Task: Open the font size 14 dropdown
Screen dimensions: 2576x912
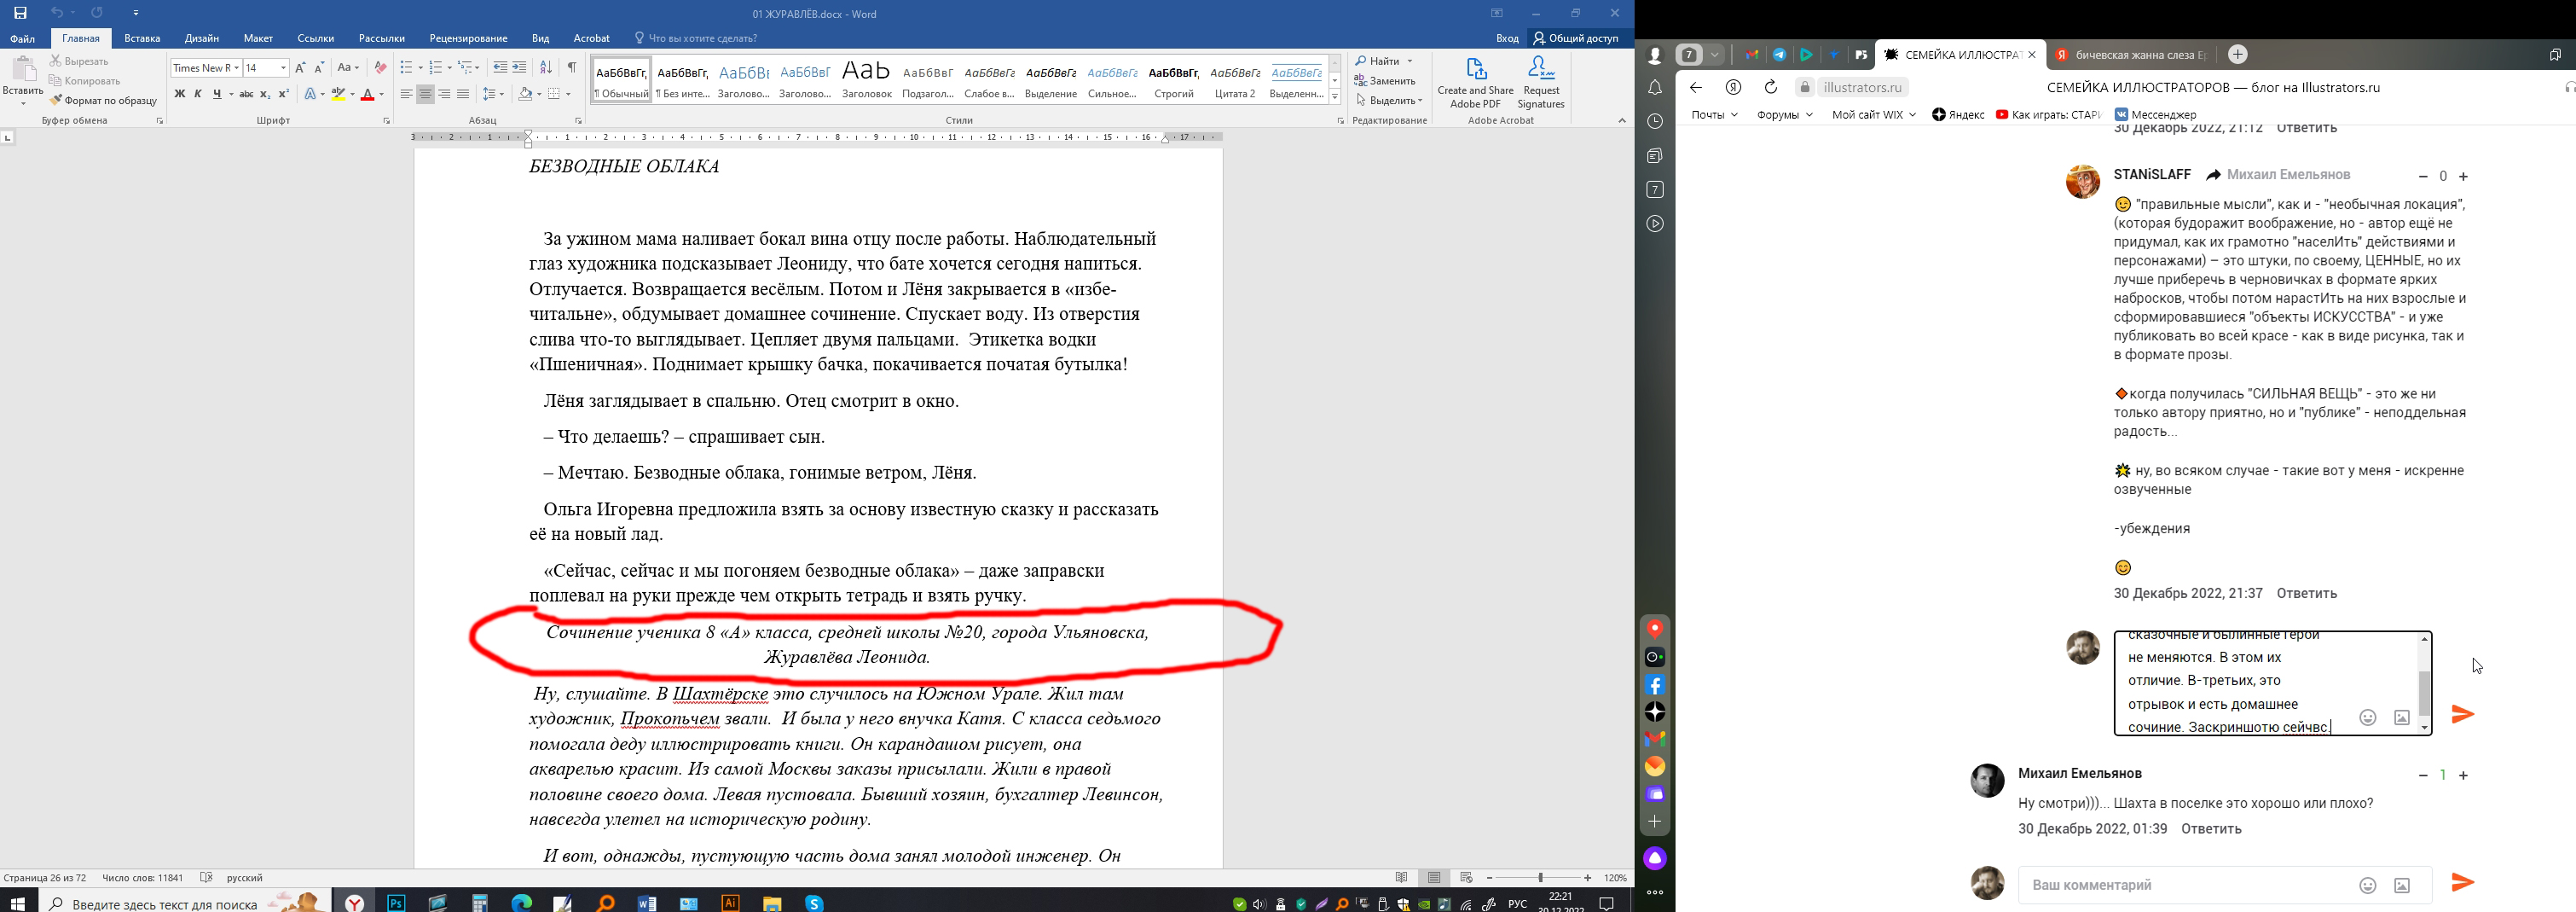Action: coord(283,67)
